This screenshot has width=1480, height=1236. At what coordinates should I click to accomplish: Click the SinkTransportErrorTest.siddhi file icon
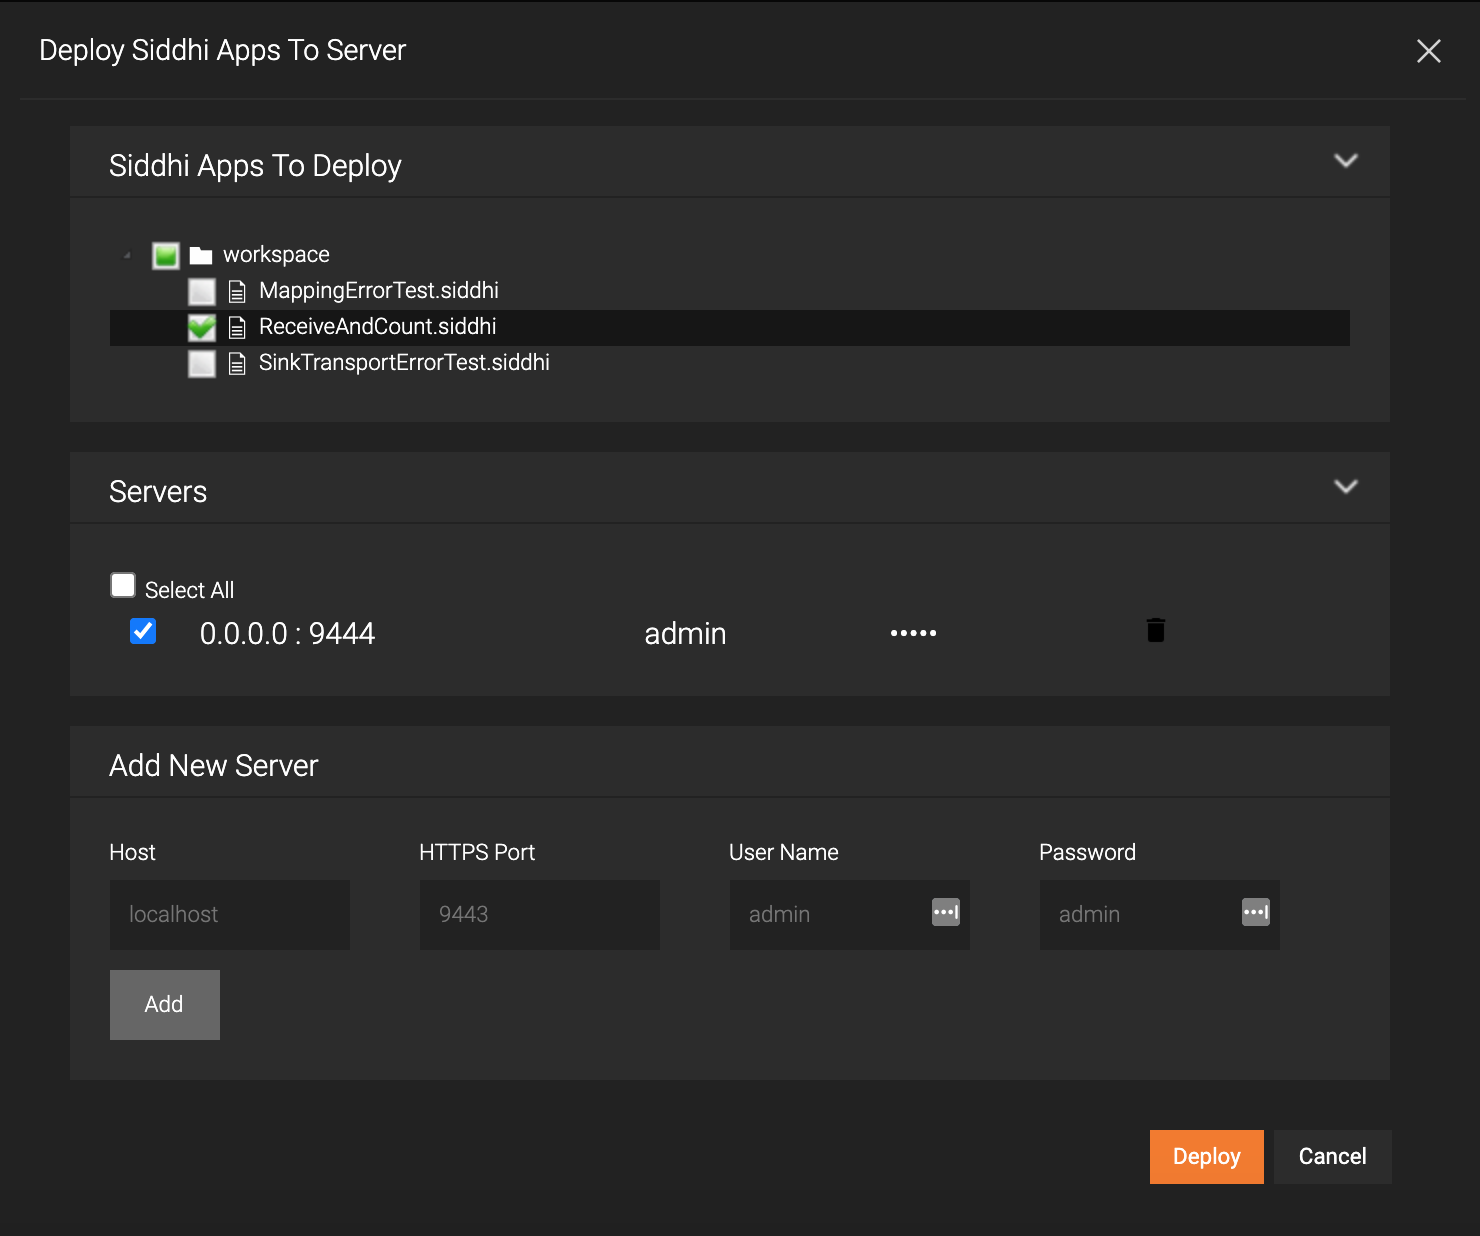pyautogui.click(x=237, y=364)
